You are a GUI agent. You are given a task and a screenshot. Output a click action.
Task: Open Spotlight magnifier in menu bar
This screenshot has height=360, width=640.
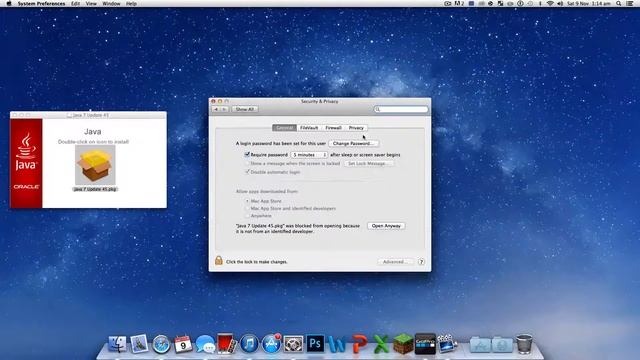point(619,3)
